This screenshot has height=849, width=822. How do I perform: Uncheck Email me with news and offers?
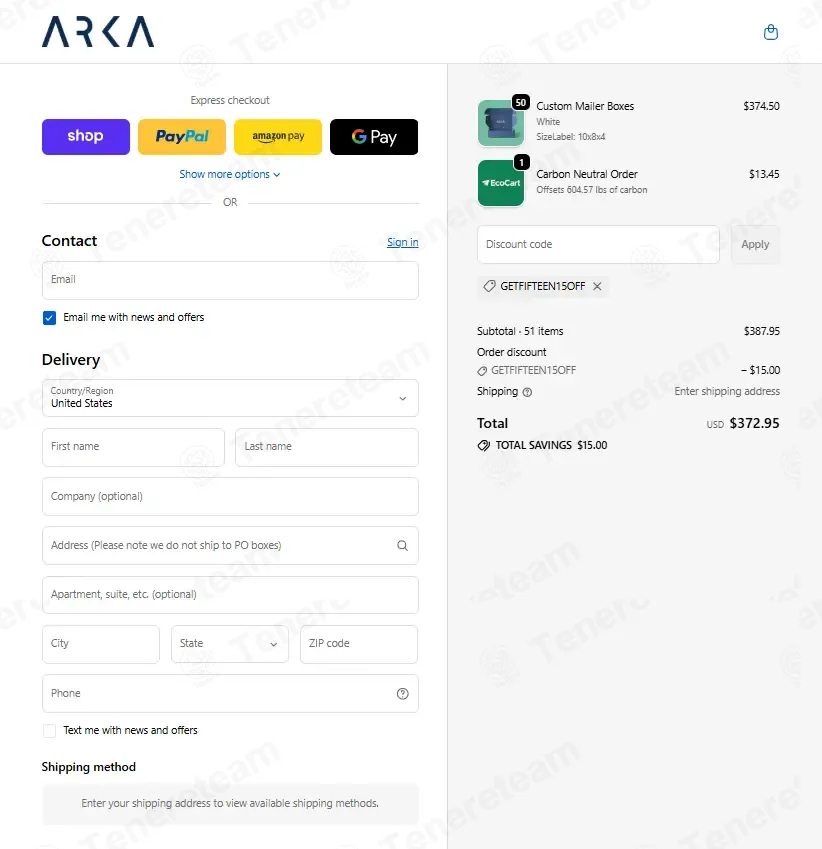click(49, 318)
